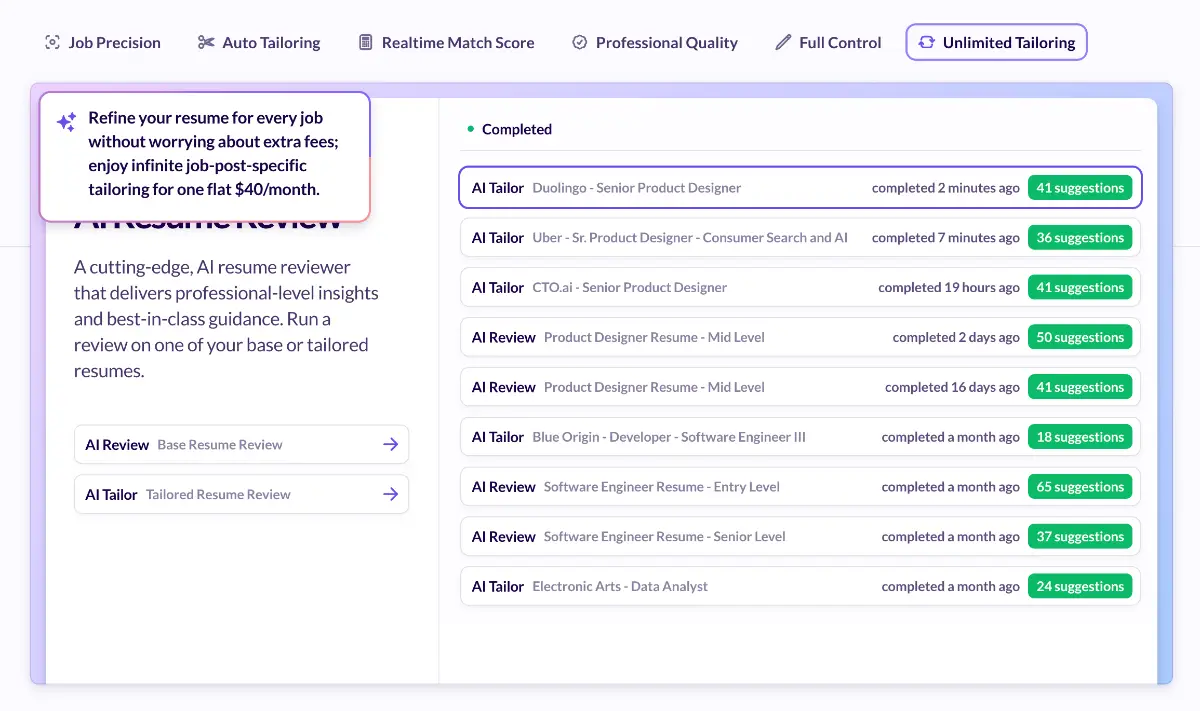Open the Duolingo Senior Product Designer entry
This screenshot has height=711, width=1200.
[637, 188]
